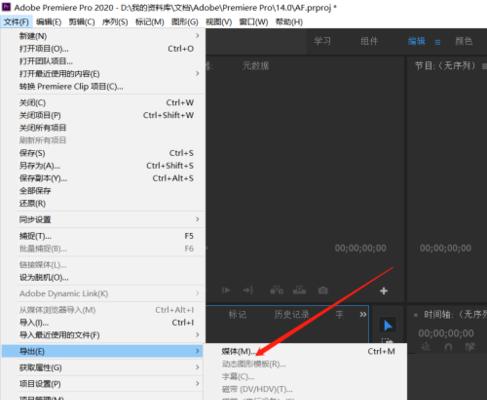Image resolution: width=487 pixels, height=400 pixels.
Task: Choose 导入(I)... menu entry
Action: tap(103, 322)
